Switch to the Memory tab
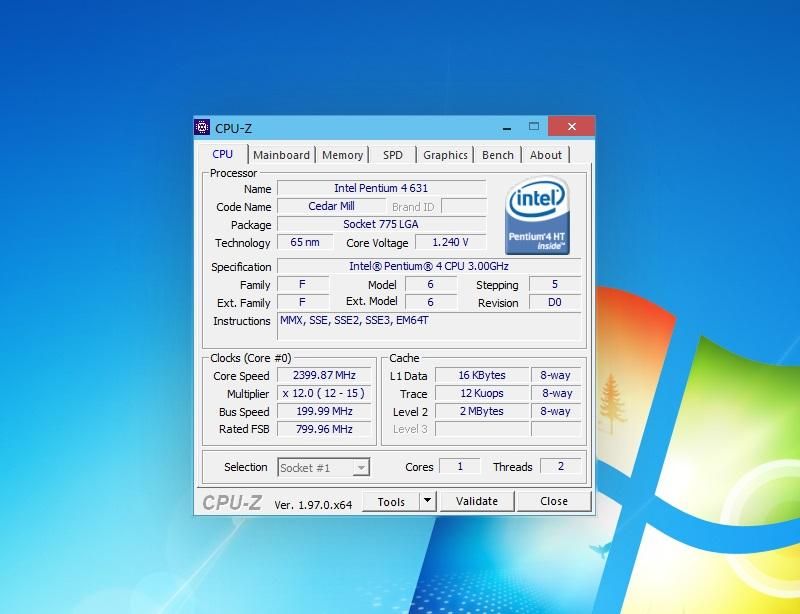Screen dimensions: 800x614 pos(342,155)
